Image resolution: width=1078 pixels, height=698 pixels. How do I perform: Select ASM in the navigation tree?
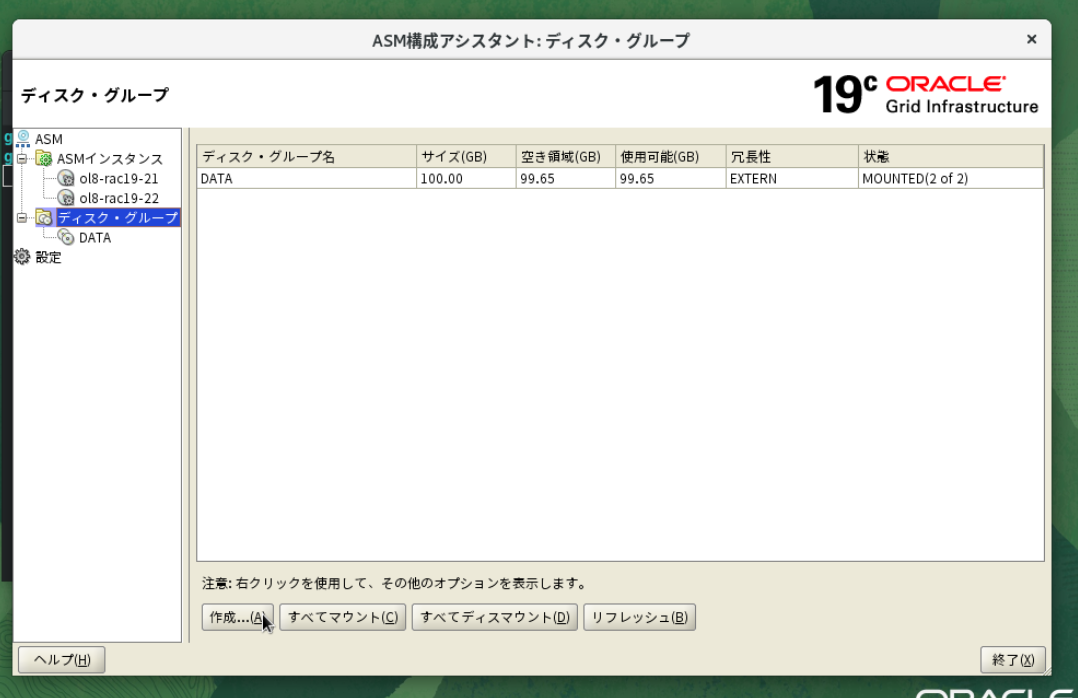(x=49, y=140)
